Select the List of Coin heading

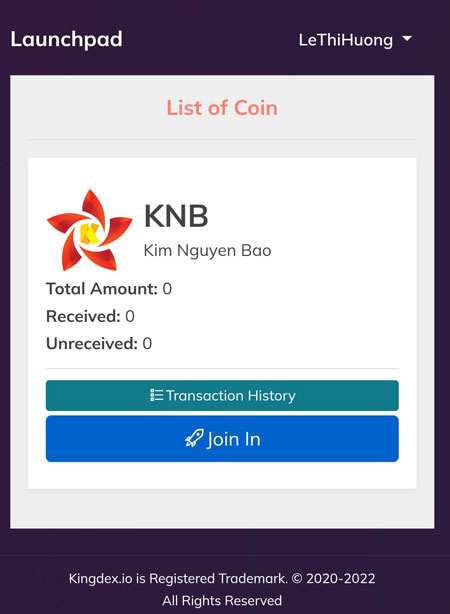coord(222,108)
